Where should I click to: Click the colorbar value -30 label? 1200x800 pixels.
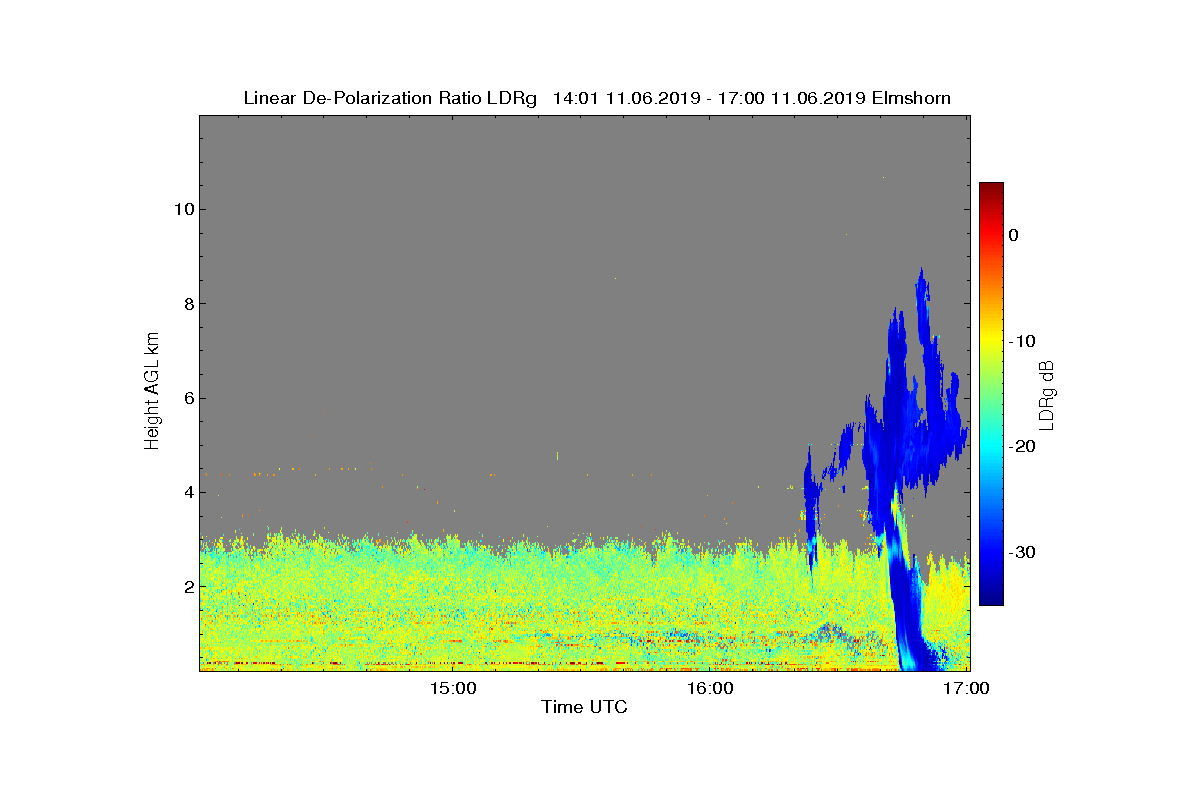point(1021,552)
